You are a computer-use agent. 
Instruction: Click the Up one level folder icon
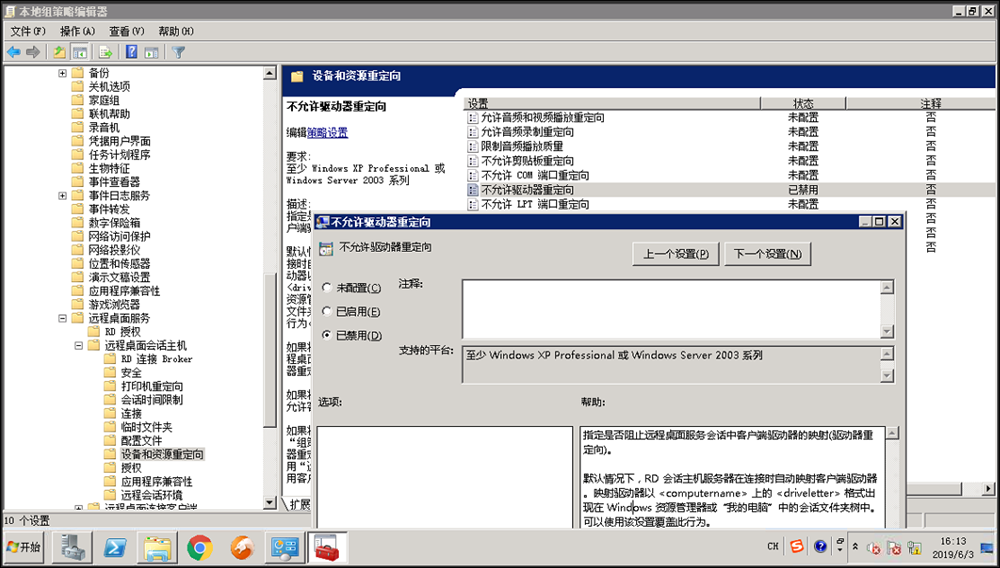tap(59, 52)
